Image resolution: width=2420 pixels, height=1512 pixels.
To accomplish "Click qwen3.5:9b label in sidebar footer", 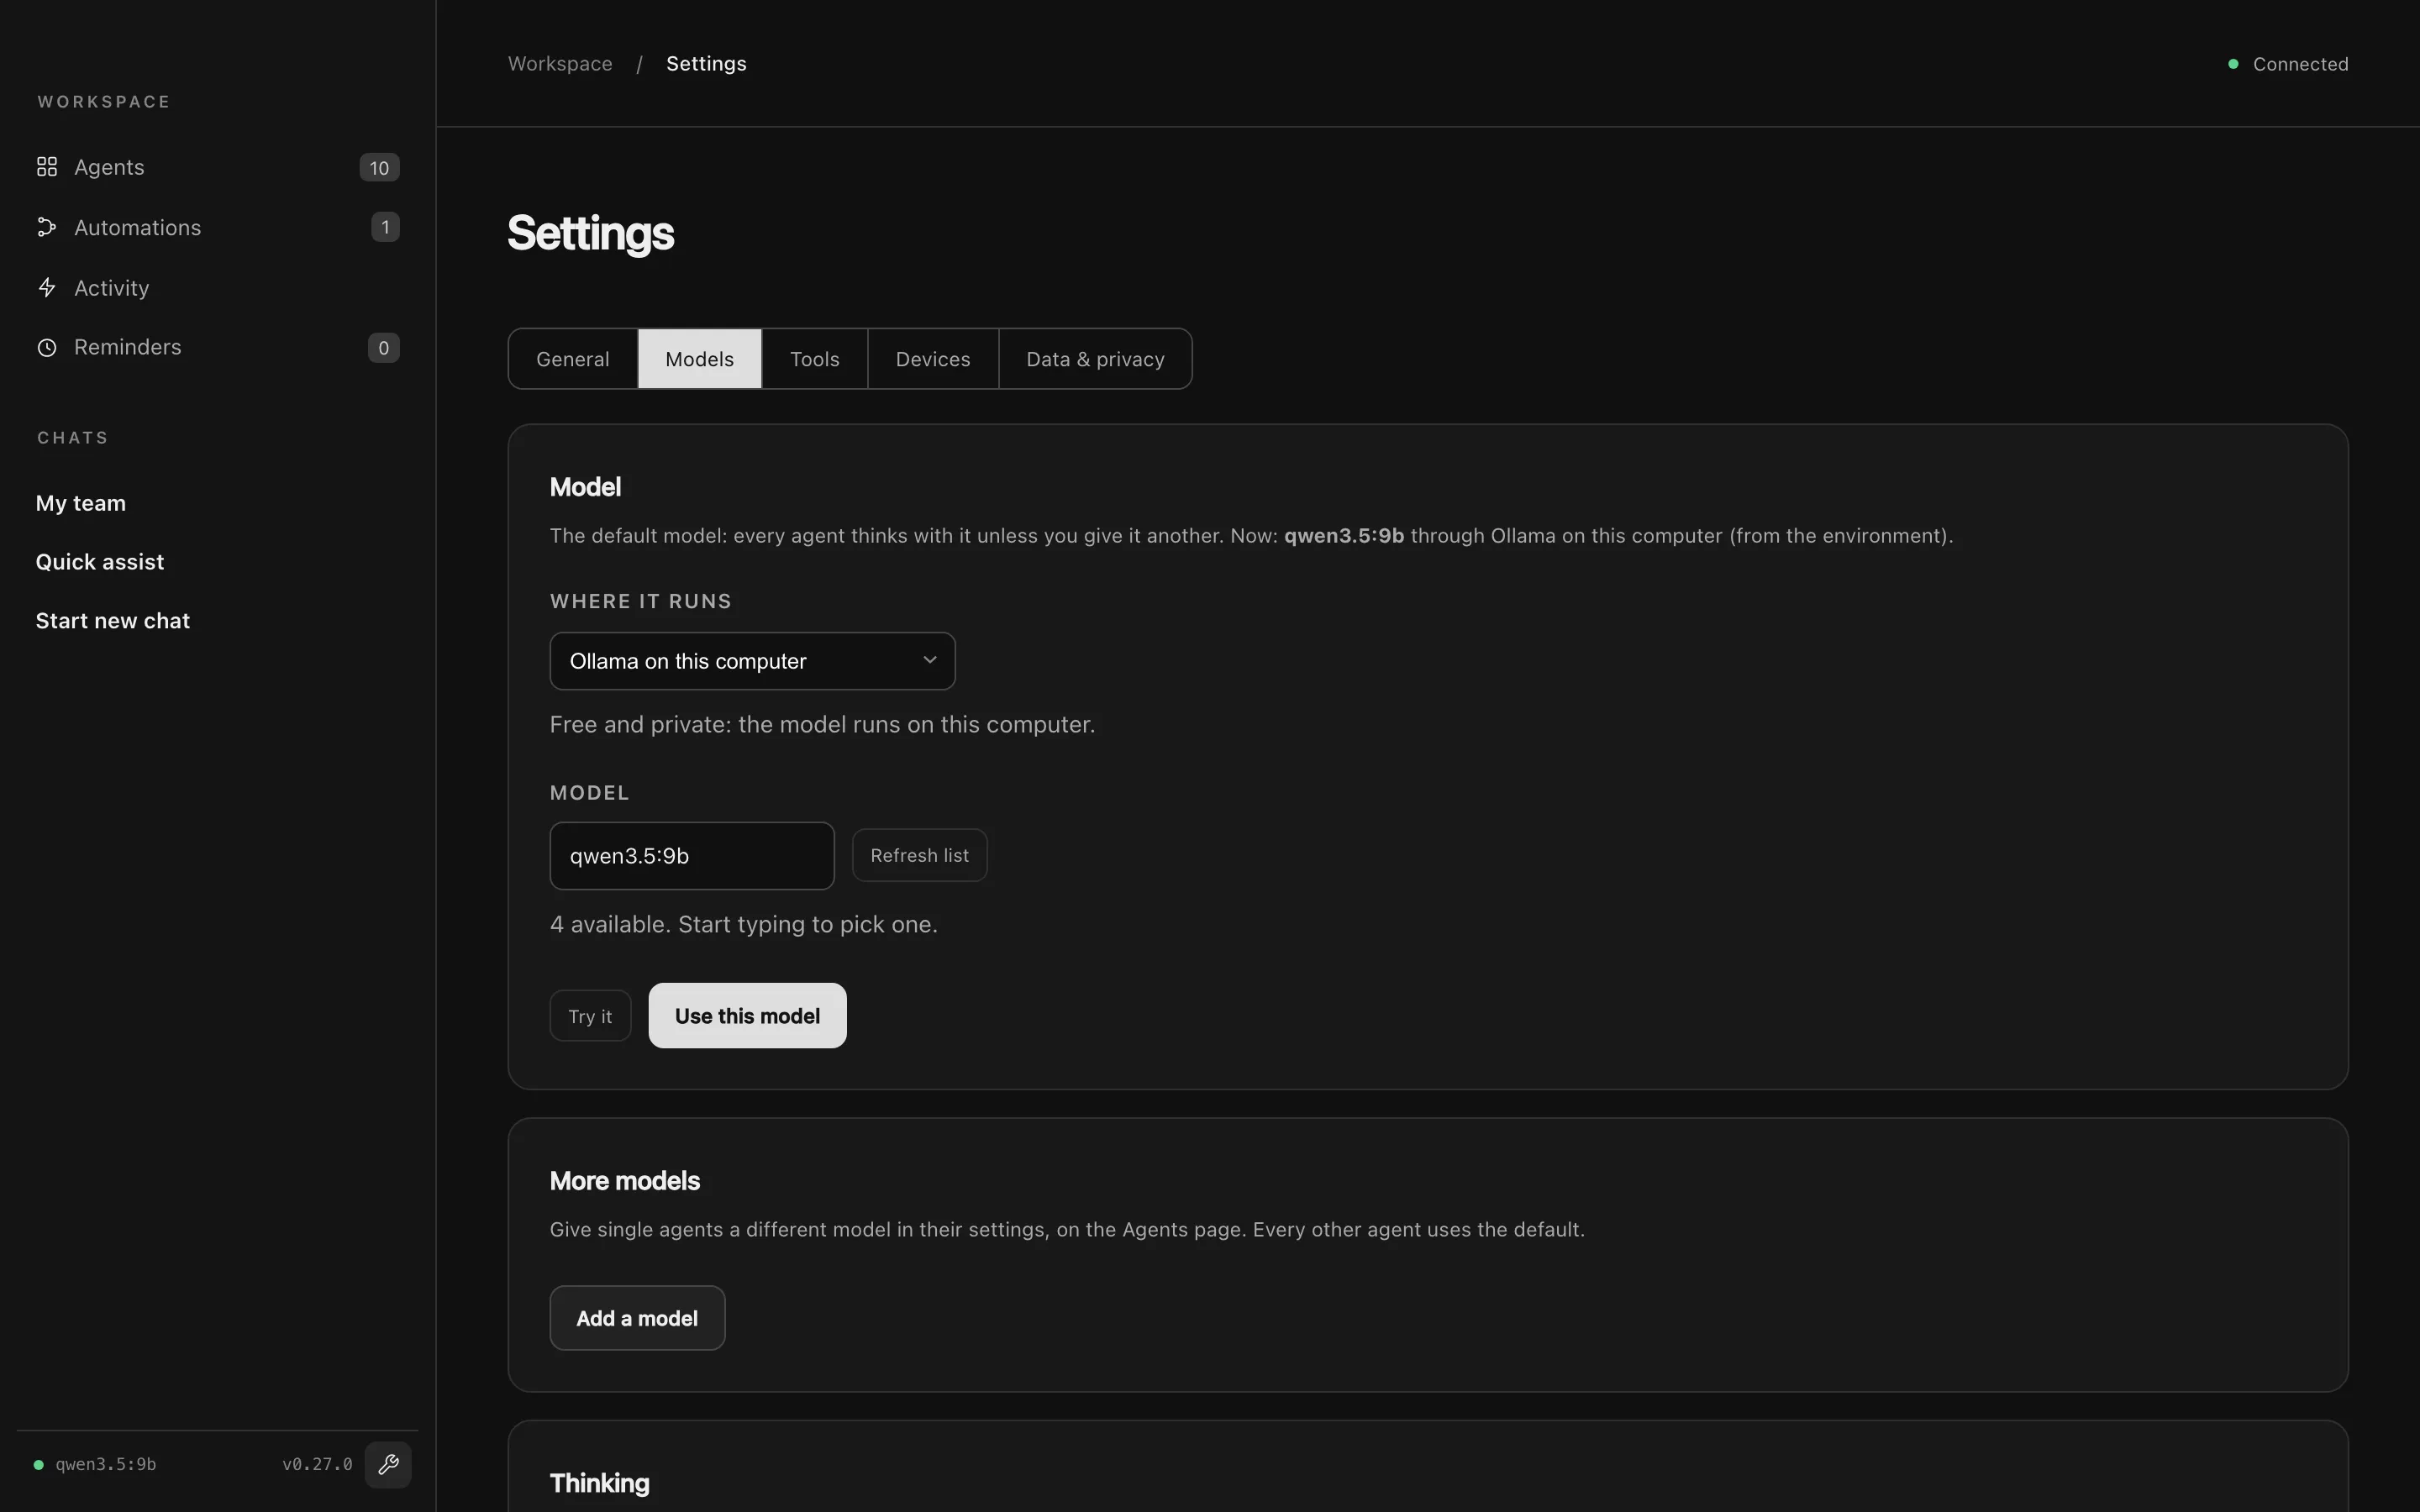I will [105, 1465].
